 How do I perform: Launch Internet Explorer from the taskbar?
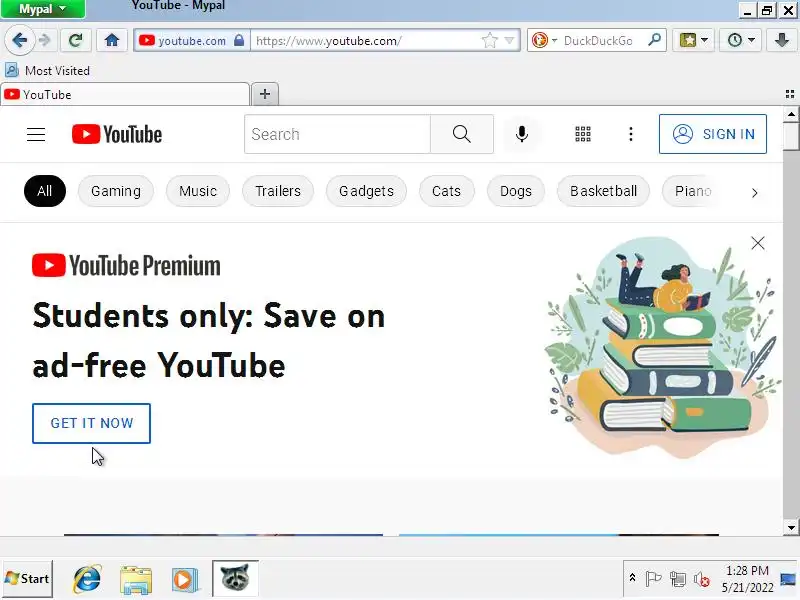87,579
